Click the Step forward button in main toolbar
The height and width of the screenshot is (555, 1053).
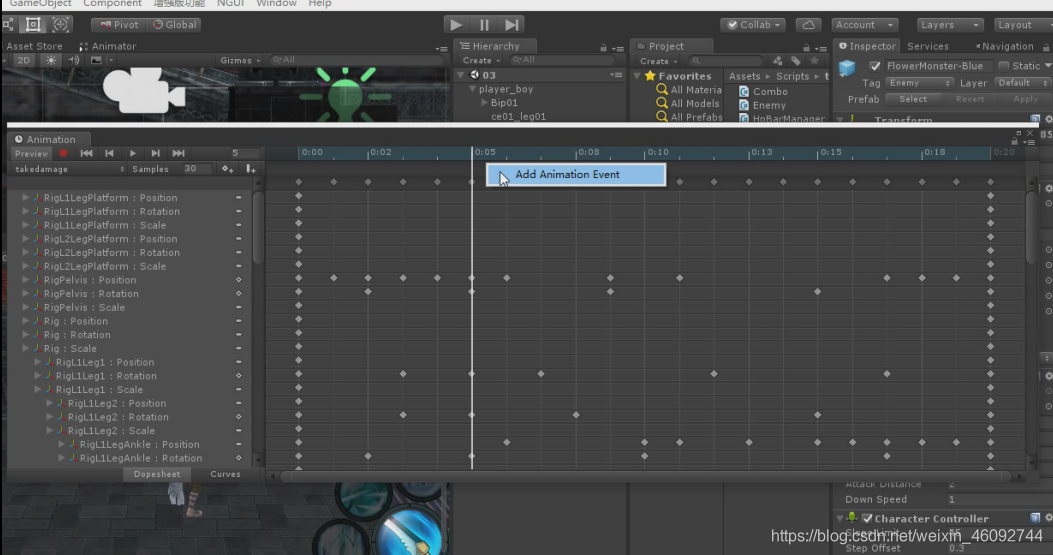pos(511,25)
